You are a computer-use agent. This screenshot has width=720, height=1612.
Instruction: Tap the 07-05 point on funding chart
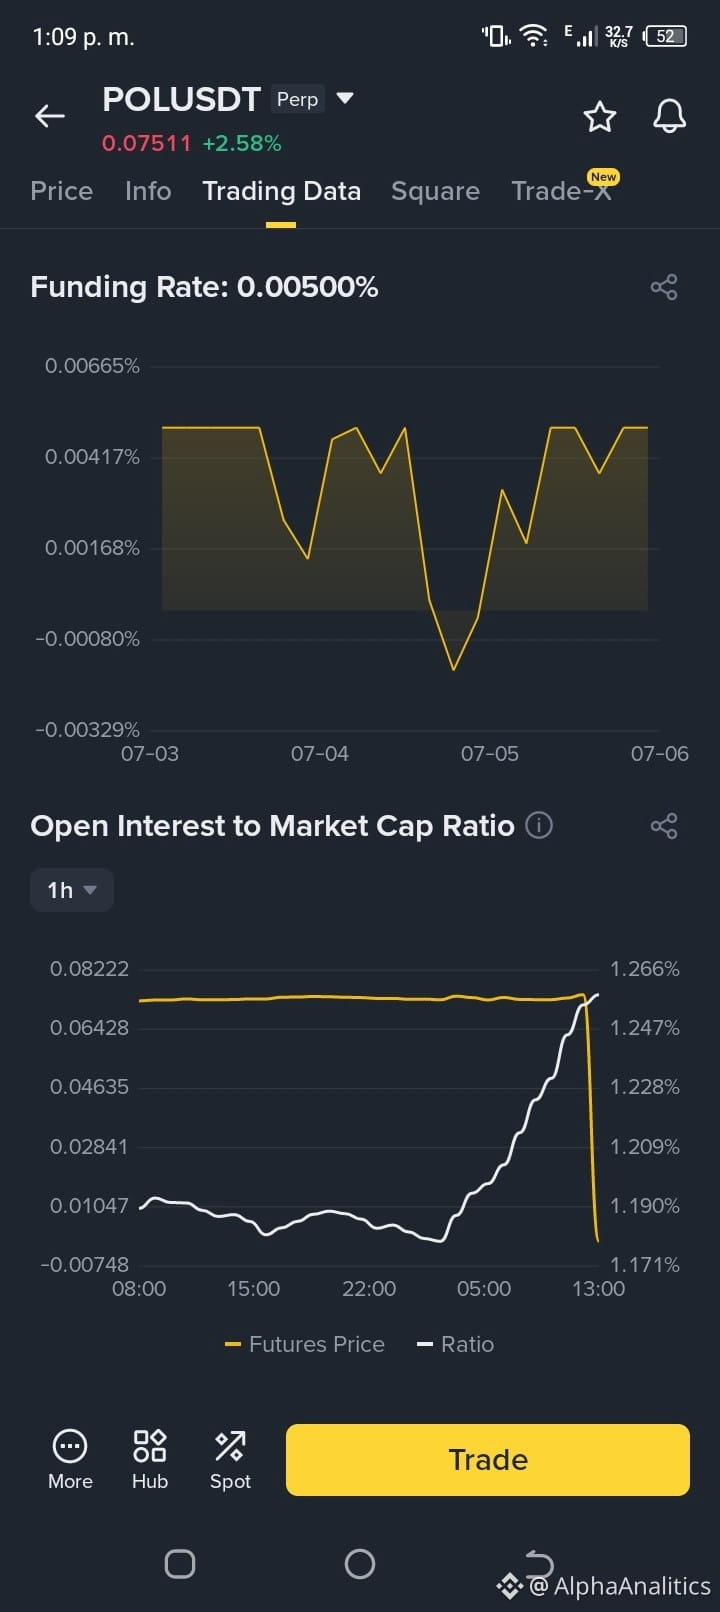490,754
